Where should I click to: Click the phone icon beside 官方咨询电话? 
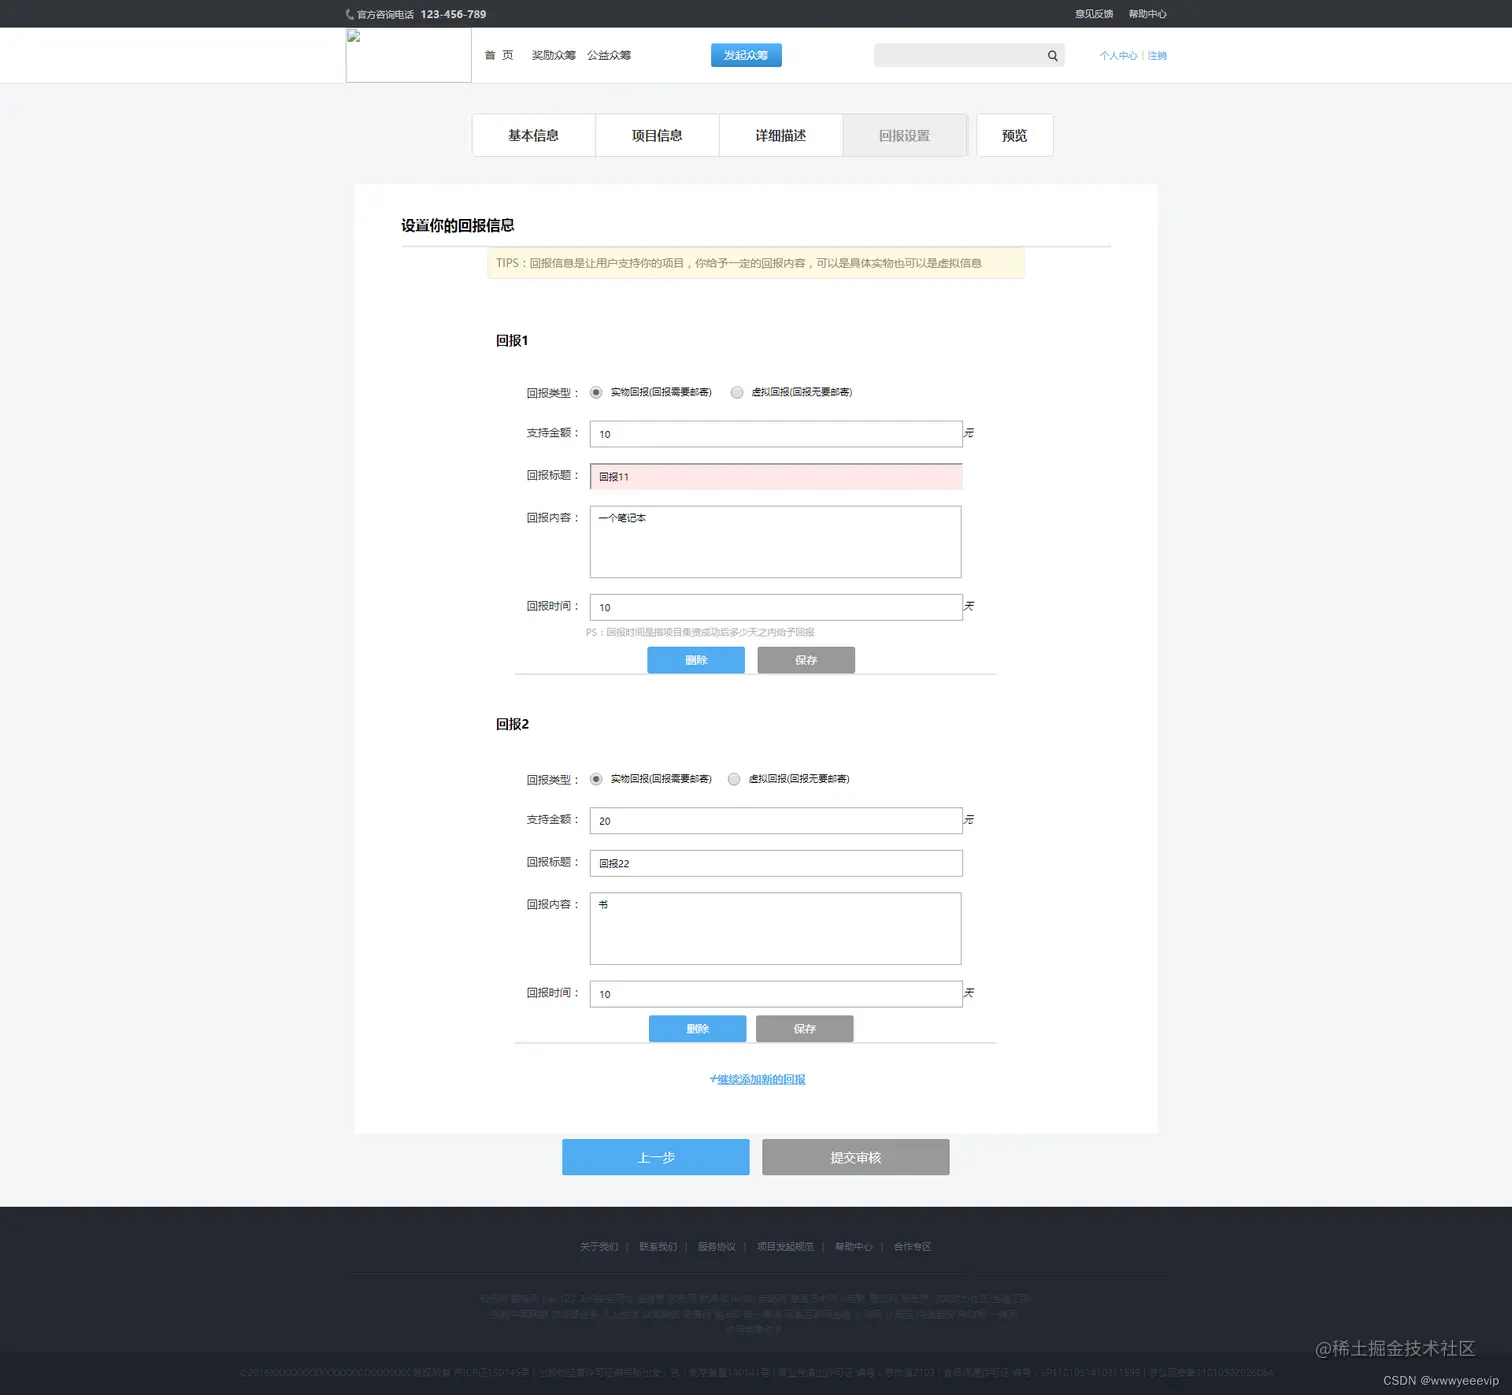coord(350,14)
